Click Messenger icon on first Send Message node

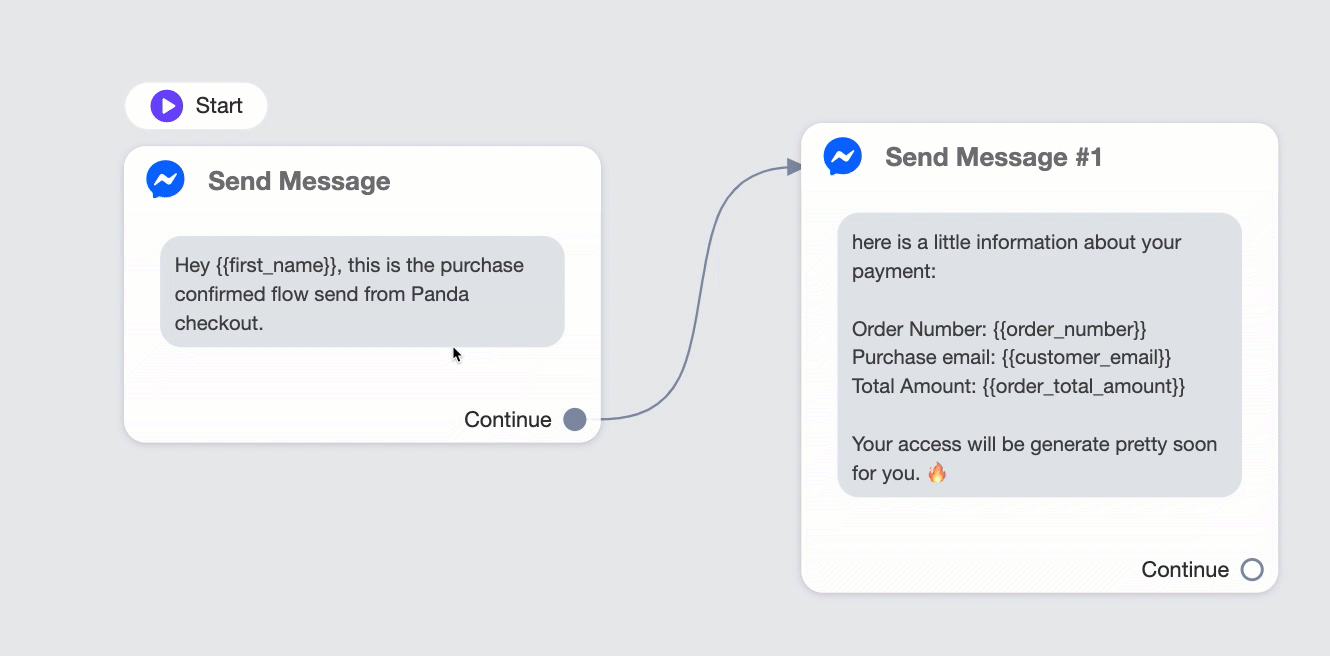tap(165, 180)
